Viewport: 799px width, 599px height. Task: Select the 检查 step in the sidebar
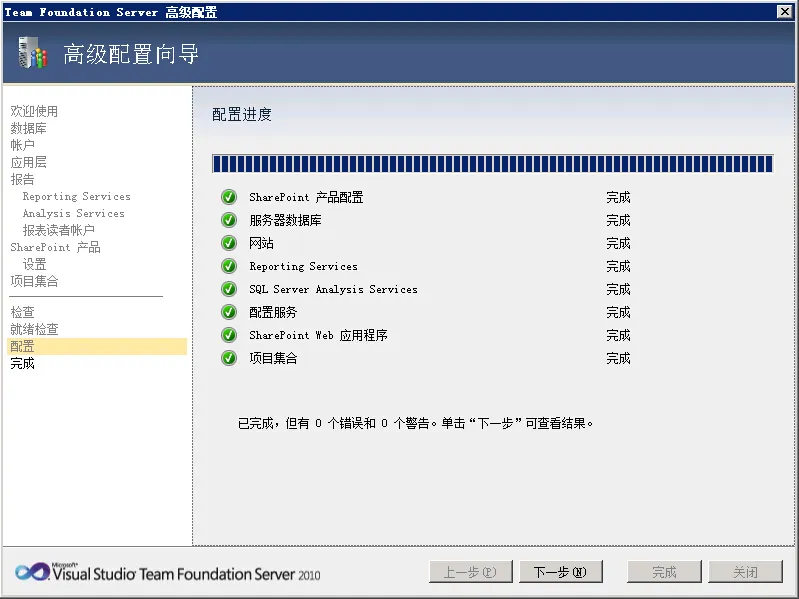tap(22, 312)
